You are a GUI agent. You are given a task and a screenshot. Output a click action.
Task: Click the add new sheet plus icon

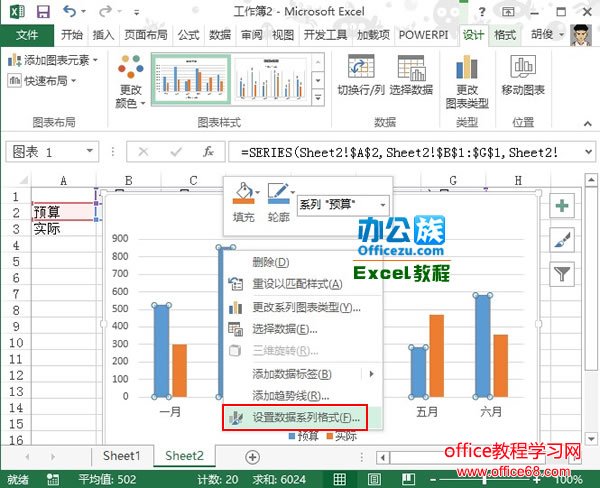tap(252, 457)
